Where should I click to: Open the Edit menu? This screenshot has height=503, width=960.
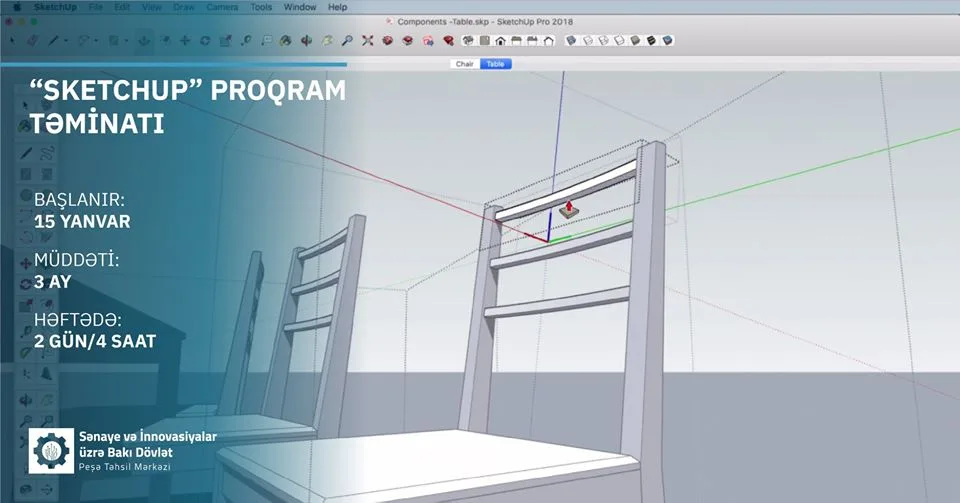pos(122,7)
